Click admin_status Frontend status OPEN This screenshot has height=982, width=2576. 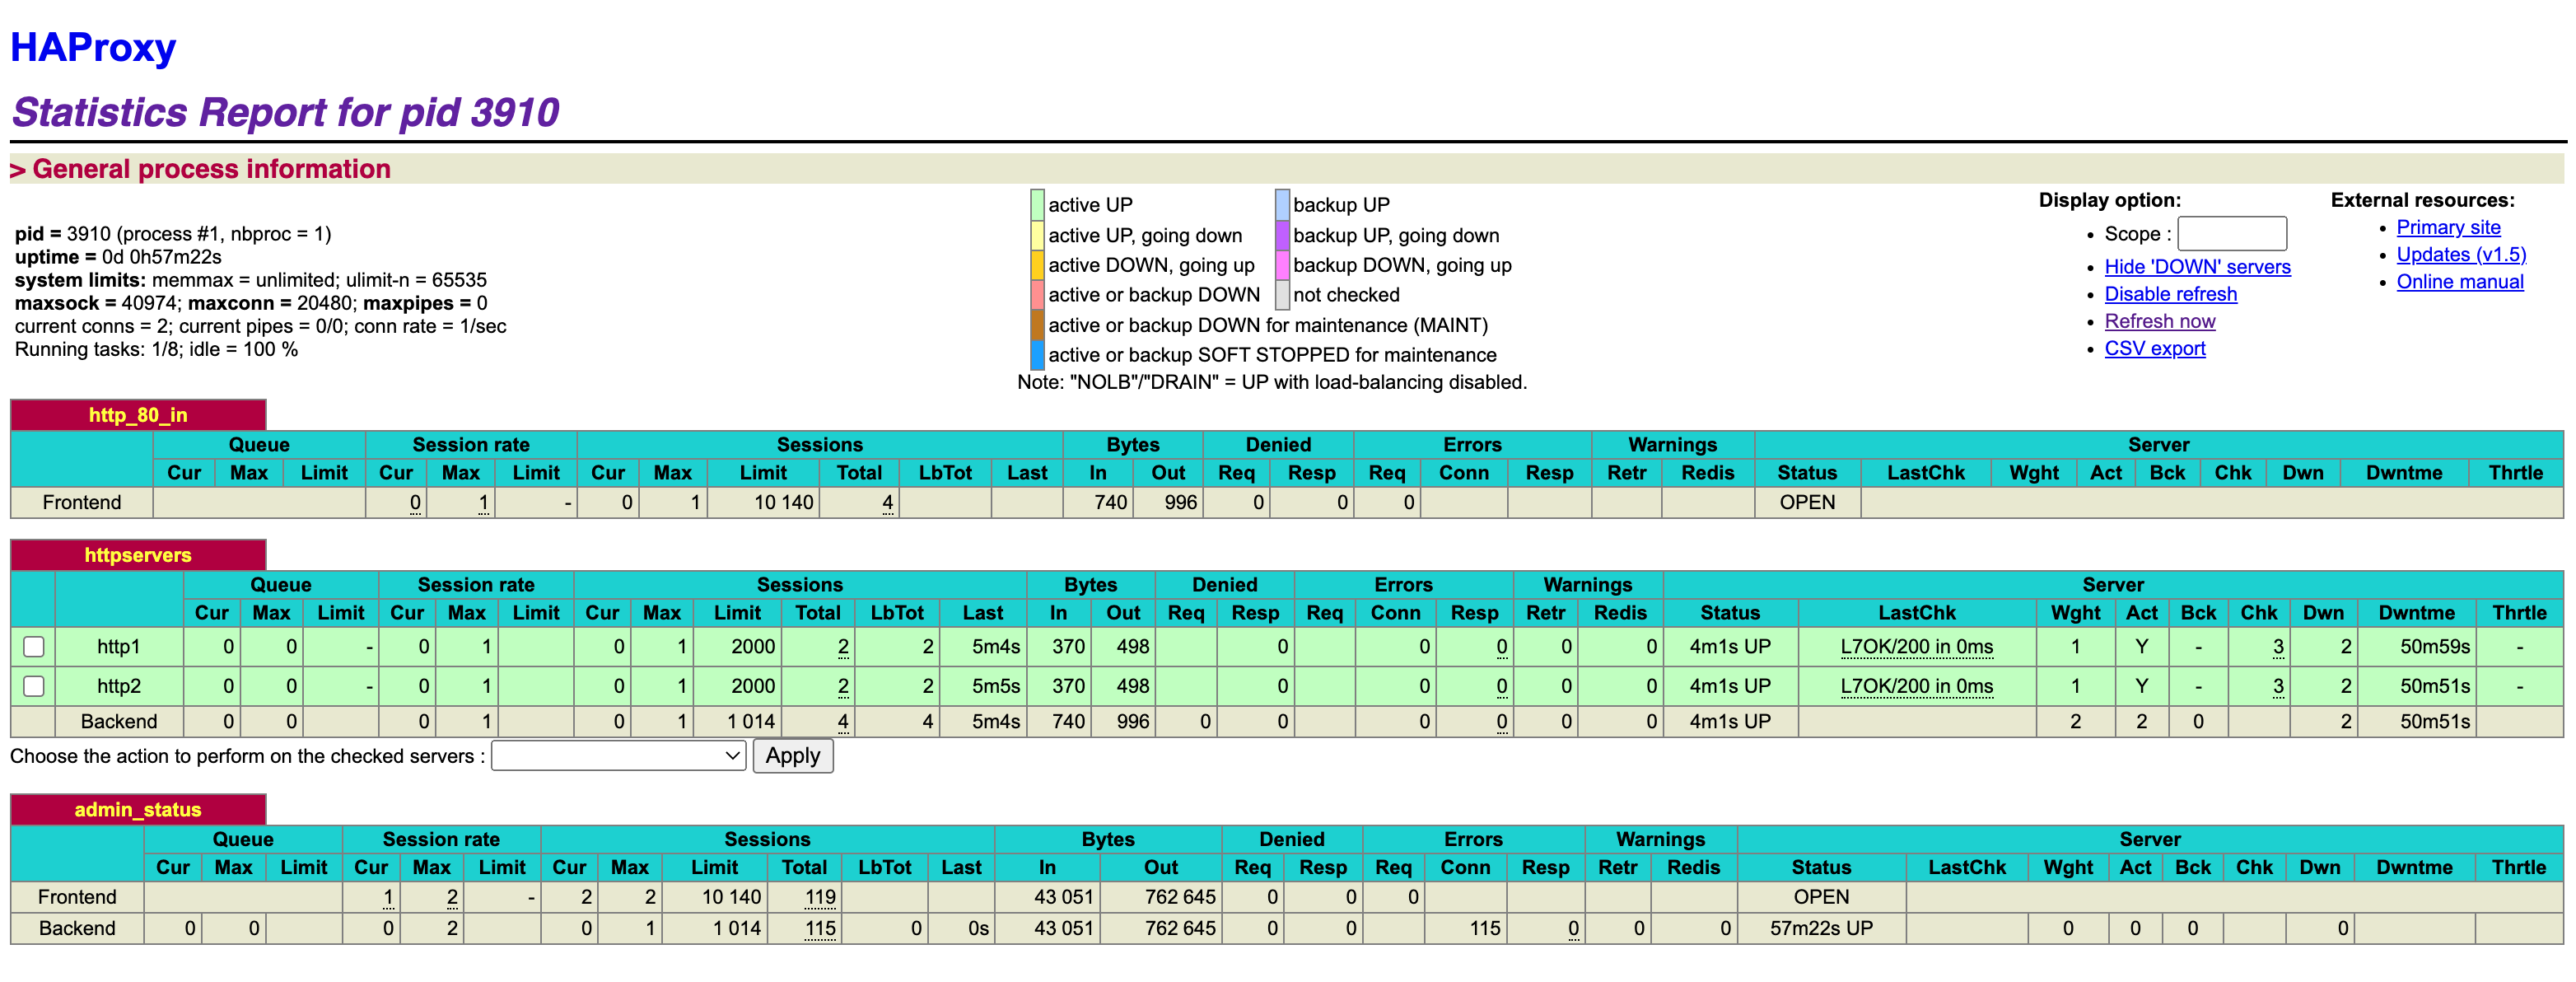point(1821,897)
